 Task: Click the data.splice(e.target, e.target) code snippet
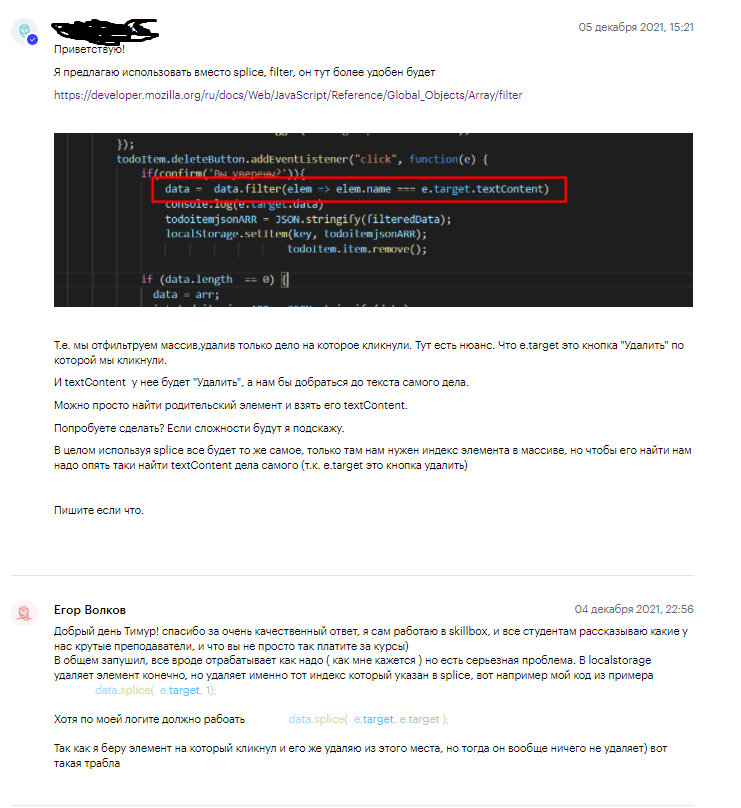pos(368,719)
